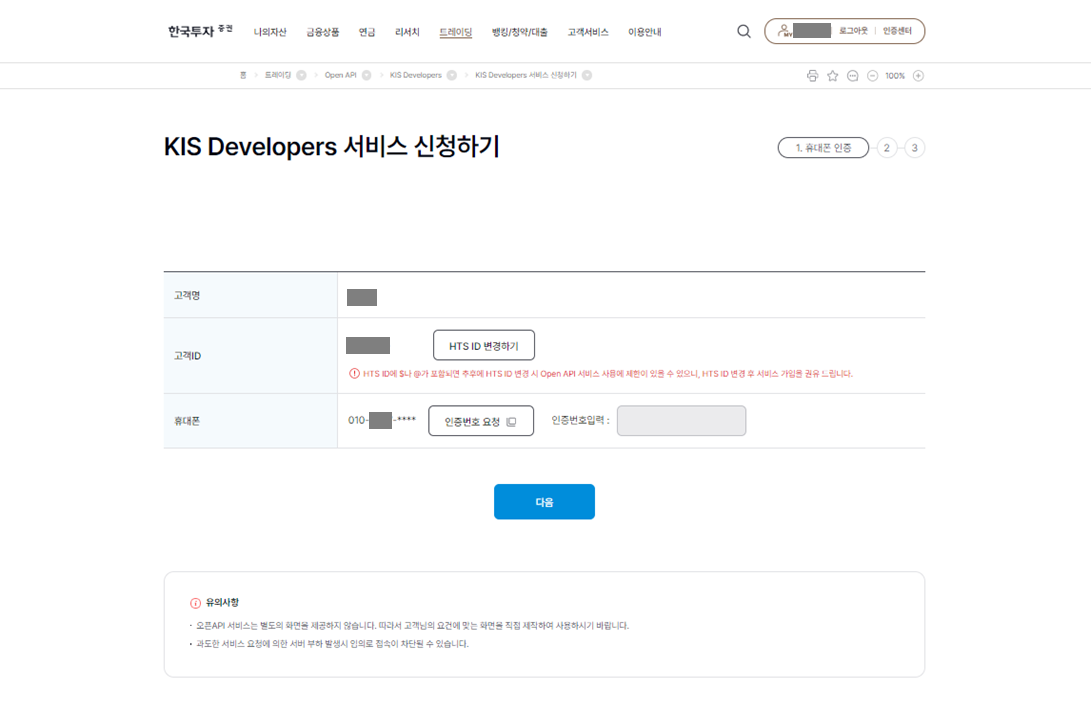Click the MY user profile icon
Image resolution: width=1091 pixels, height=708 pixels.
click(784, 31)
